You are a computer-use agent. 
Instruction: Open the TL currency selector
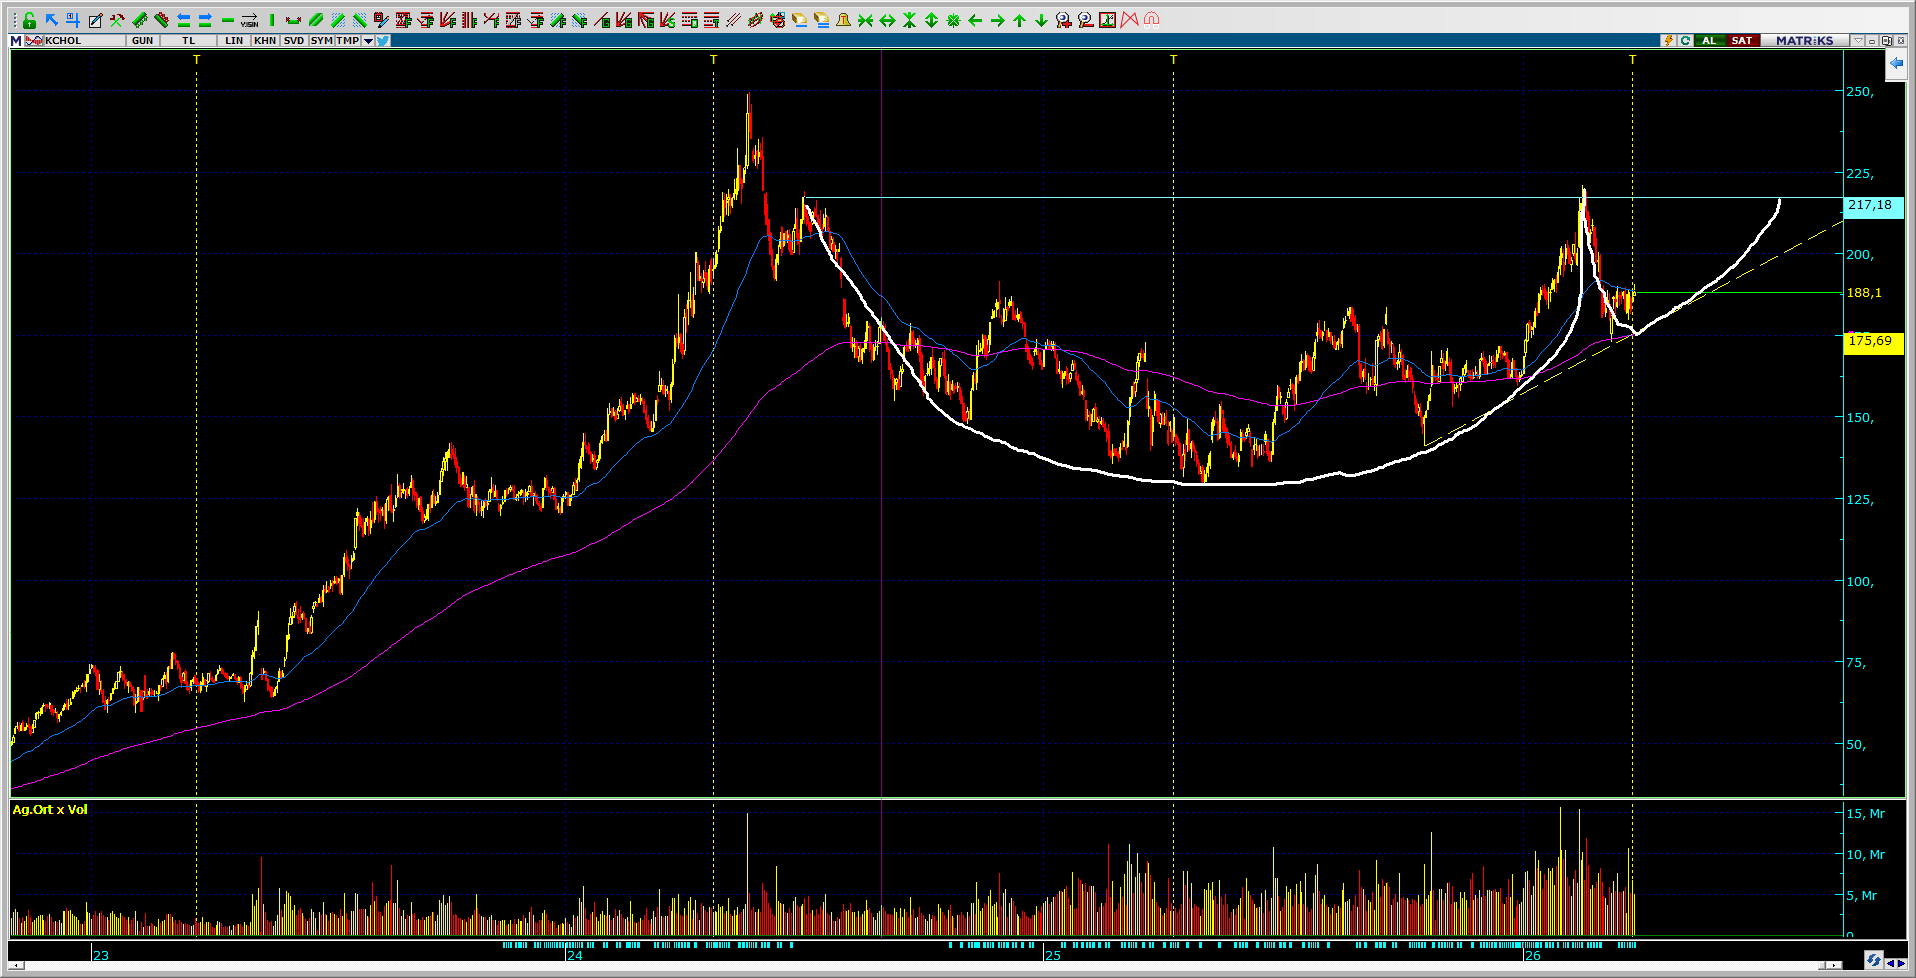point(188,41)
